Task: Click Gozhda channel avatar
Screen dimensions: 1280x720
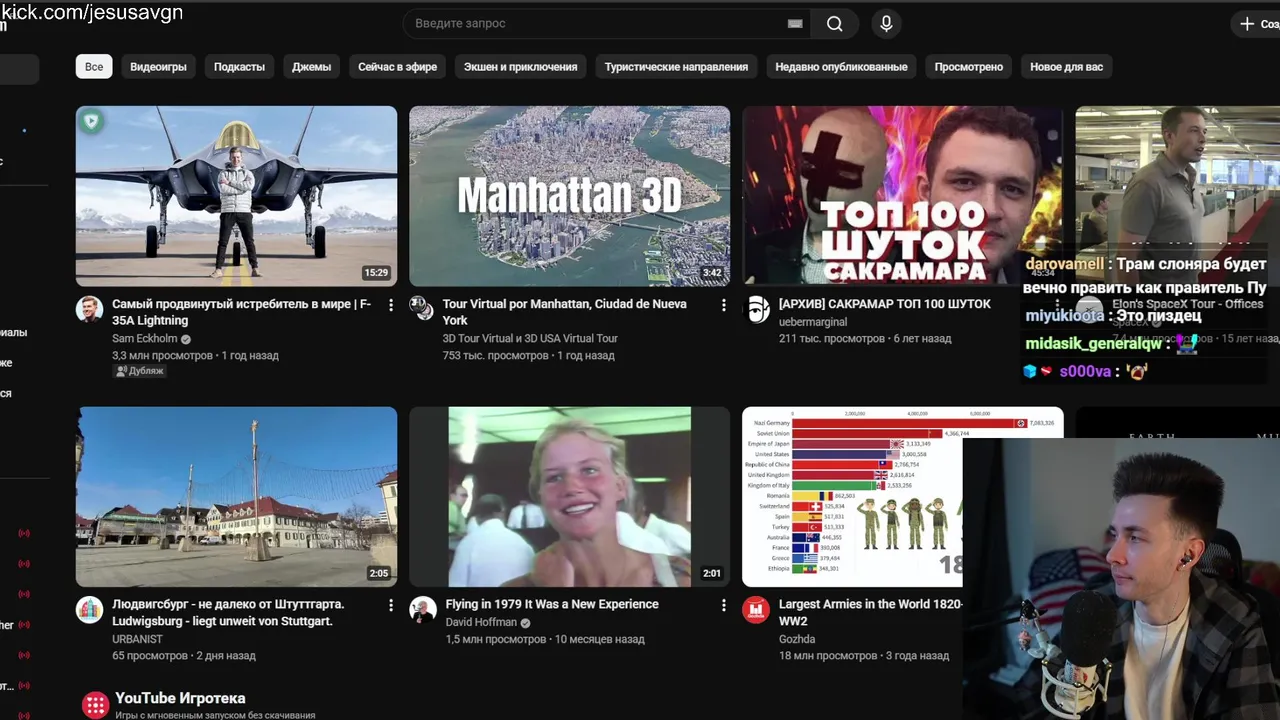Action: pos(756,609)
